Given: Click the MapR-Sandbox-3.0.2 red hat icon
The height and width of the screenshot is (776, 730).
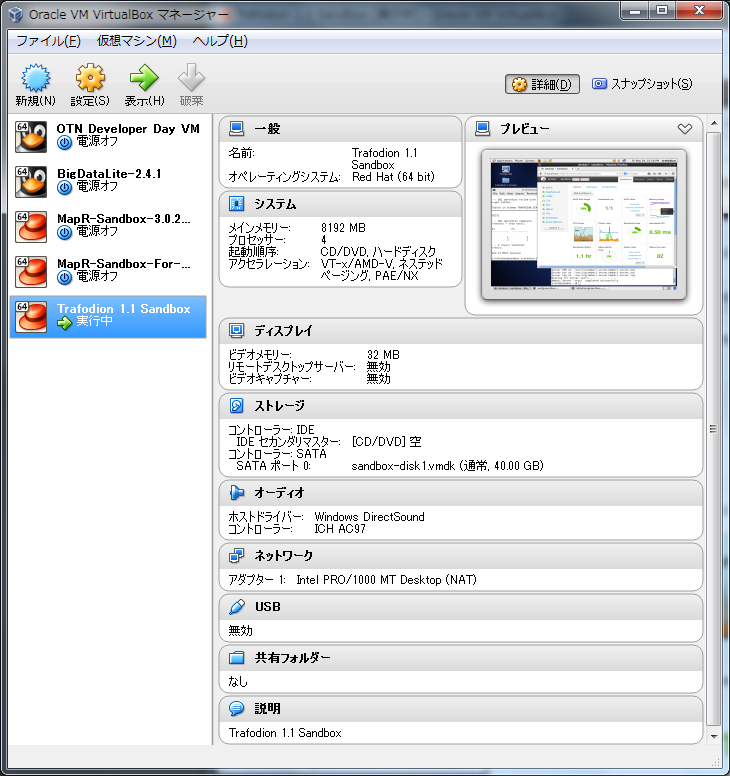Looking at the screenshot, I should pos(31,227).
